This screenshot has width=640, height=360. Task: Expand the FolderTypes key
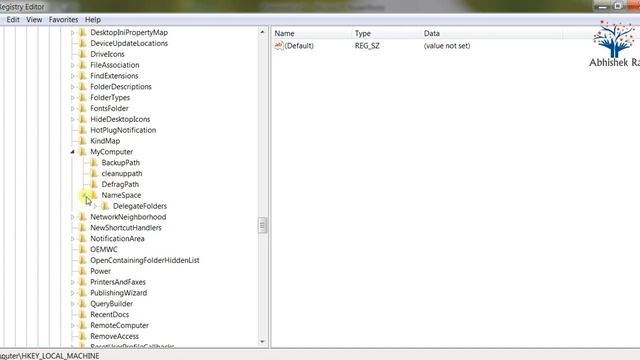point(73,98)
